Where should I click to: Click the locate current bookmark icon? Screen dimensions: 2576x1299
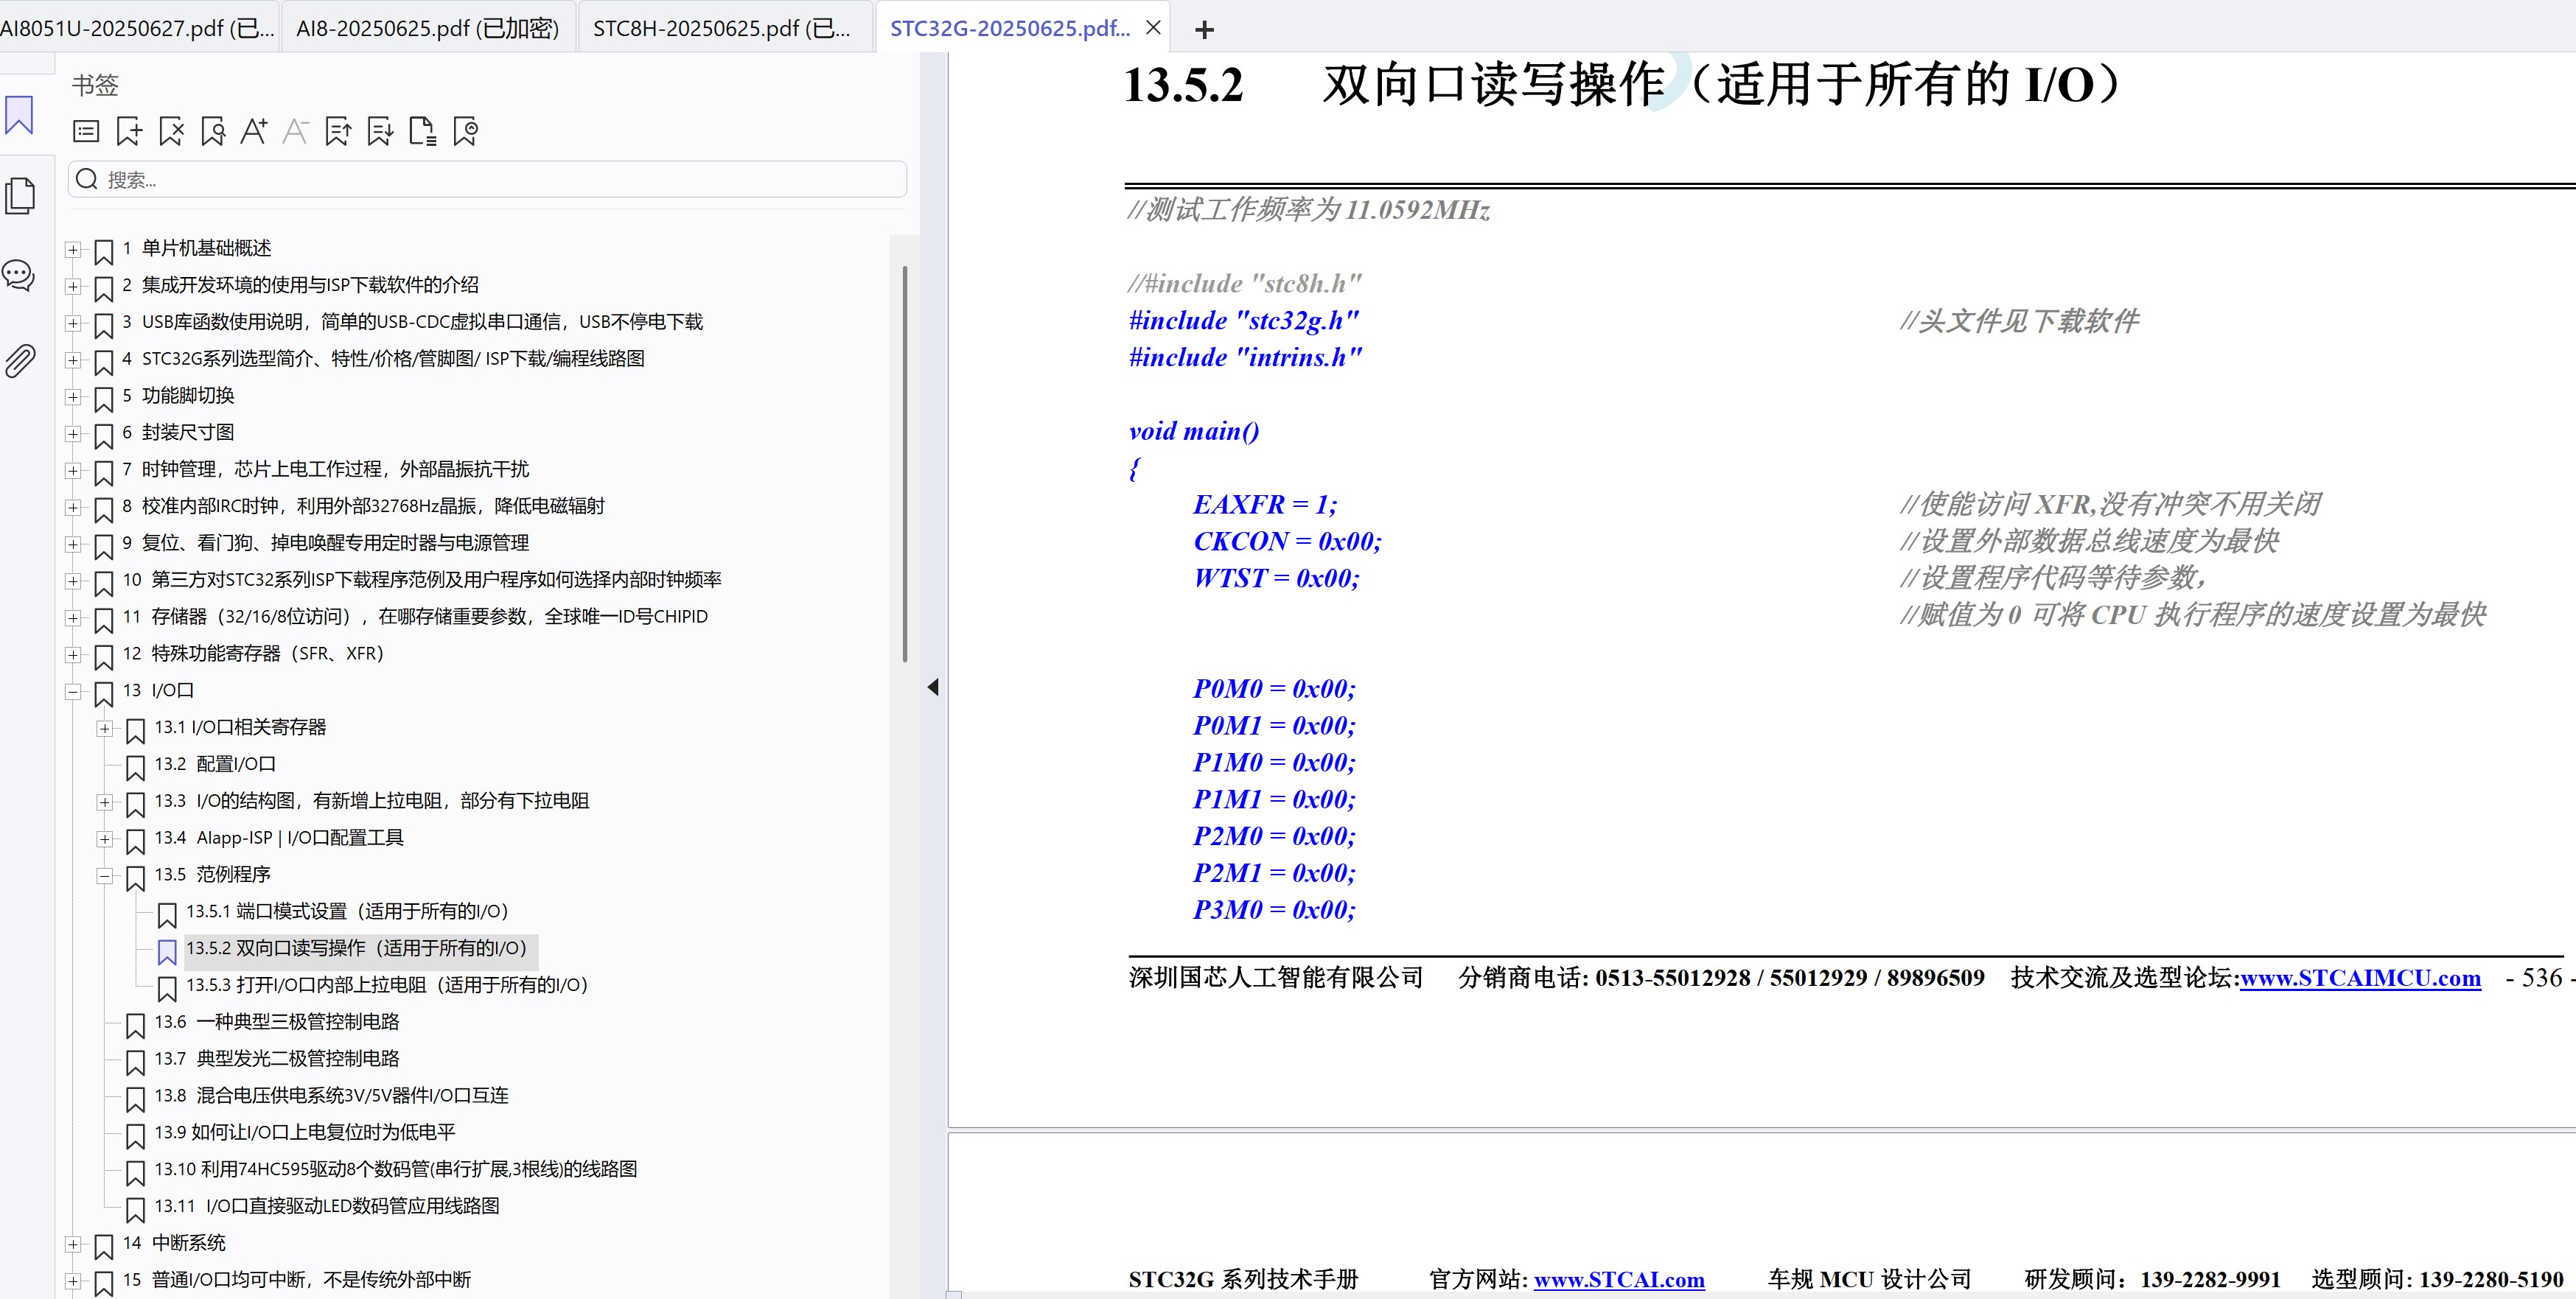click(x=465, y=131)
